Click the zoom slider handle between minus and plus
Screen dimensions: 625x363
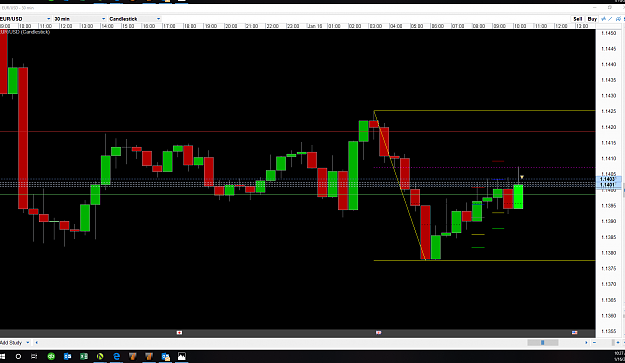pos(613,342)
